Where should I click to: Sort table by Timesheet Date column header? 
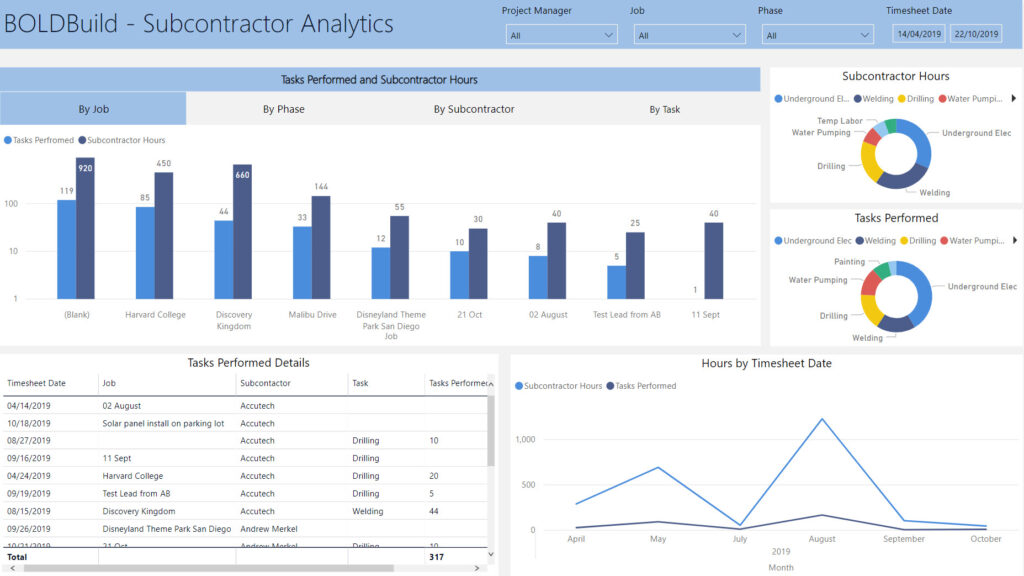click(x=36, y=383)
